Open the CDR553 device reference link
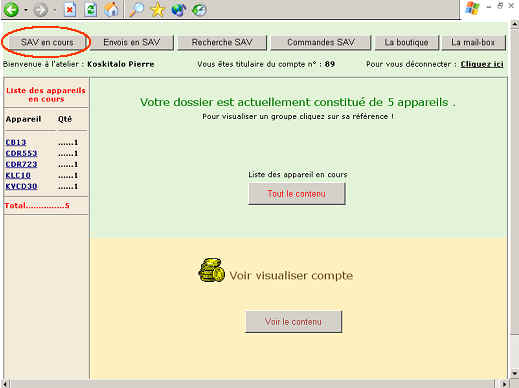 tap(21, 153)
